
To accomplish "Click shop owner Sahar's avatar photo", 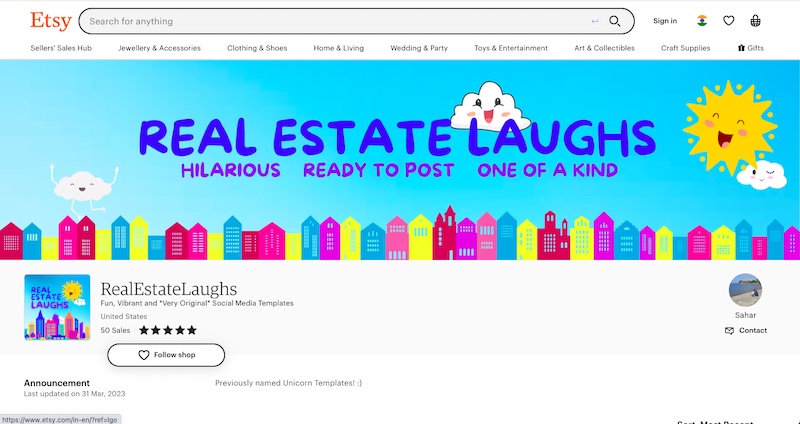I will tap(745, 290).
